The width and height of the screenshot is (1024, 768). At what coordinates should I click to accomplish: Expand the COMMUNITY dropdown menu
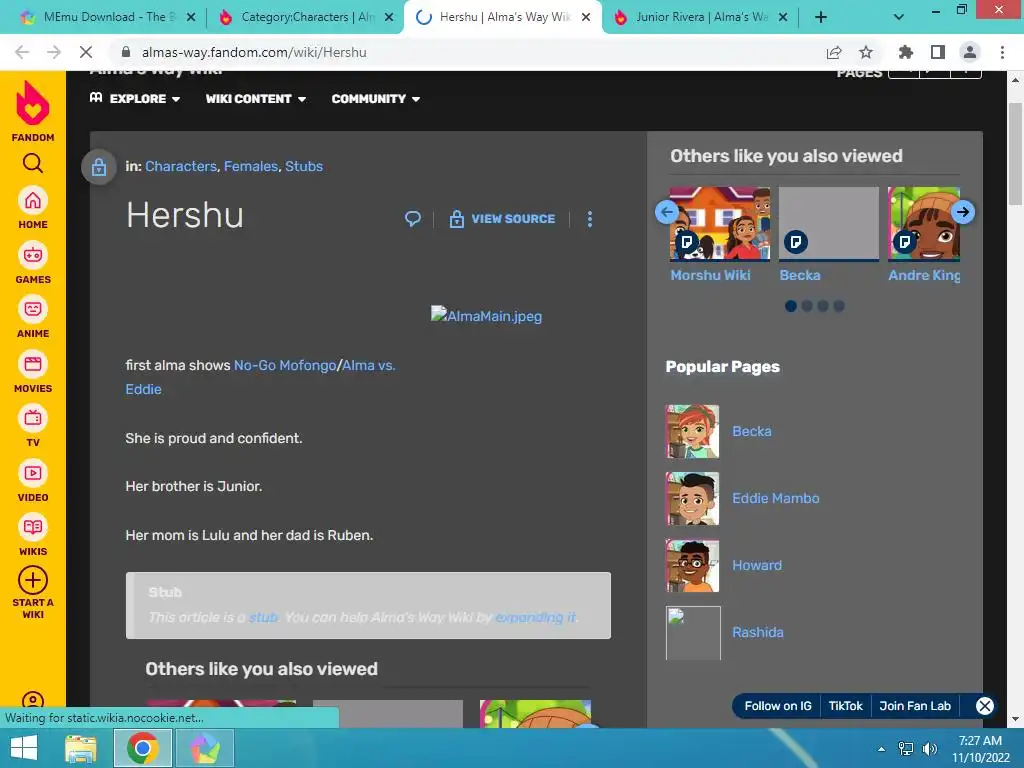pos(376,99)
